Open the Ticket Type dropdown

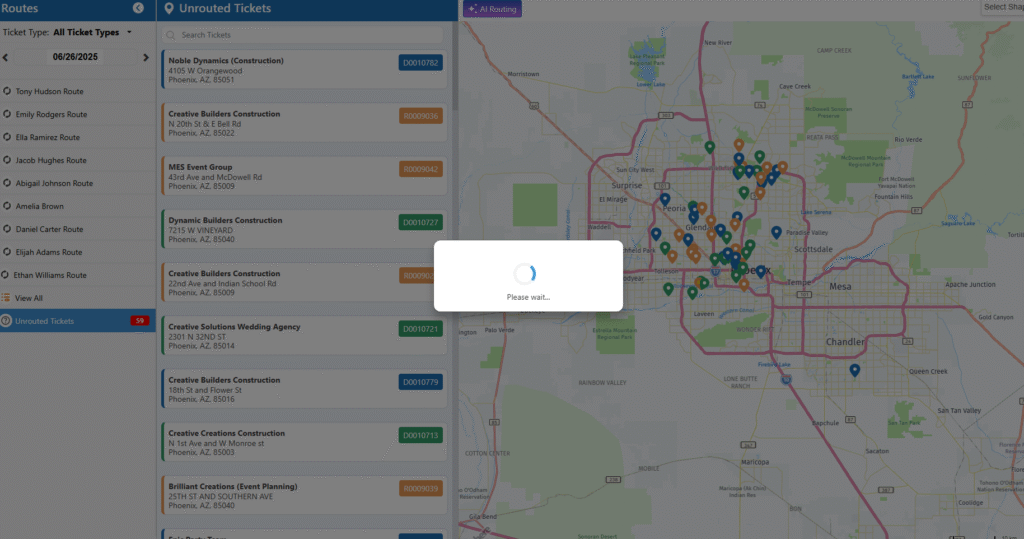pos(92,32)
